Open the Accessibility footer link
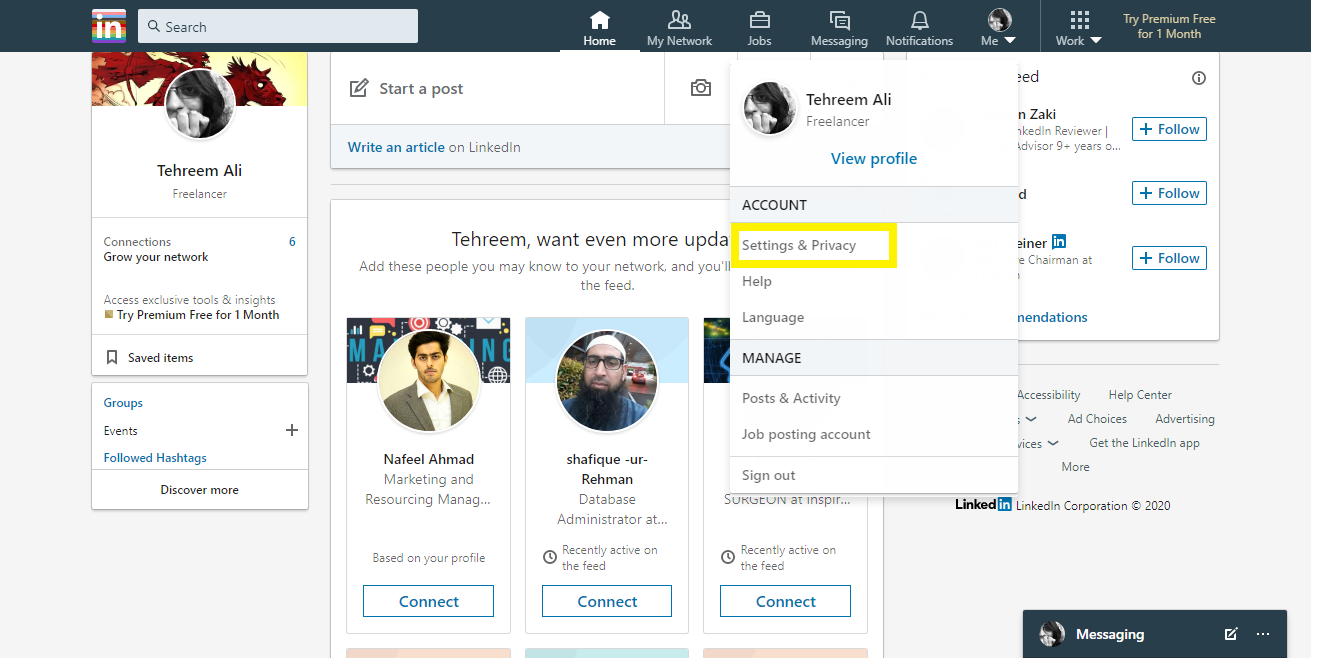Image resolution: width=1326 pixels, height=658 pixels. 1049,395
